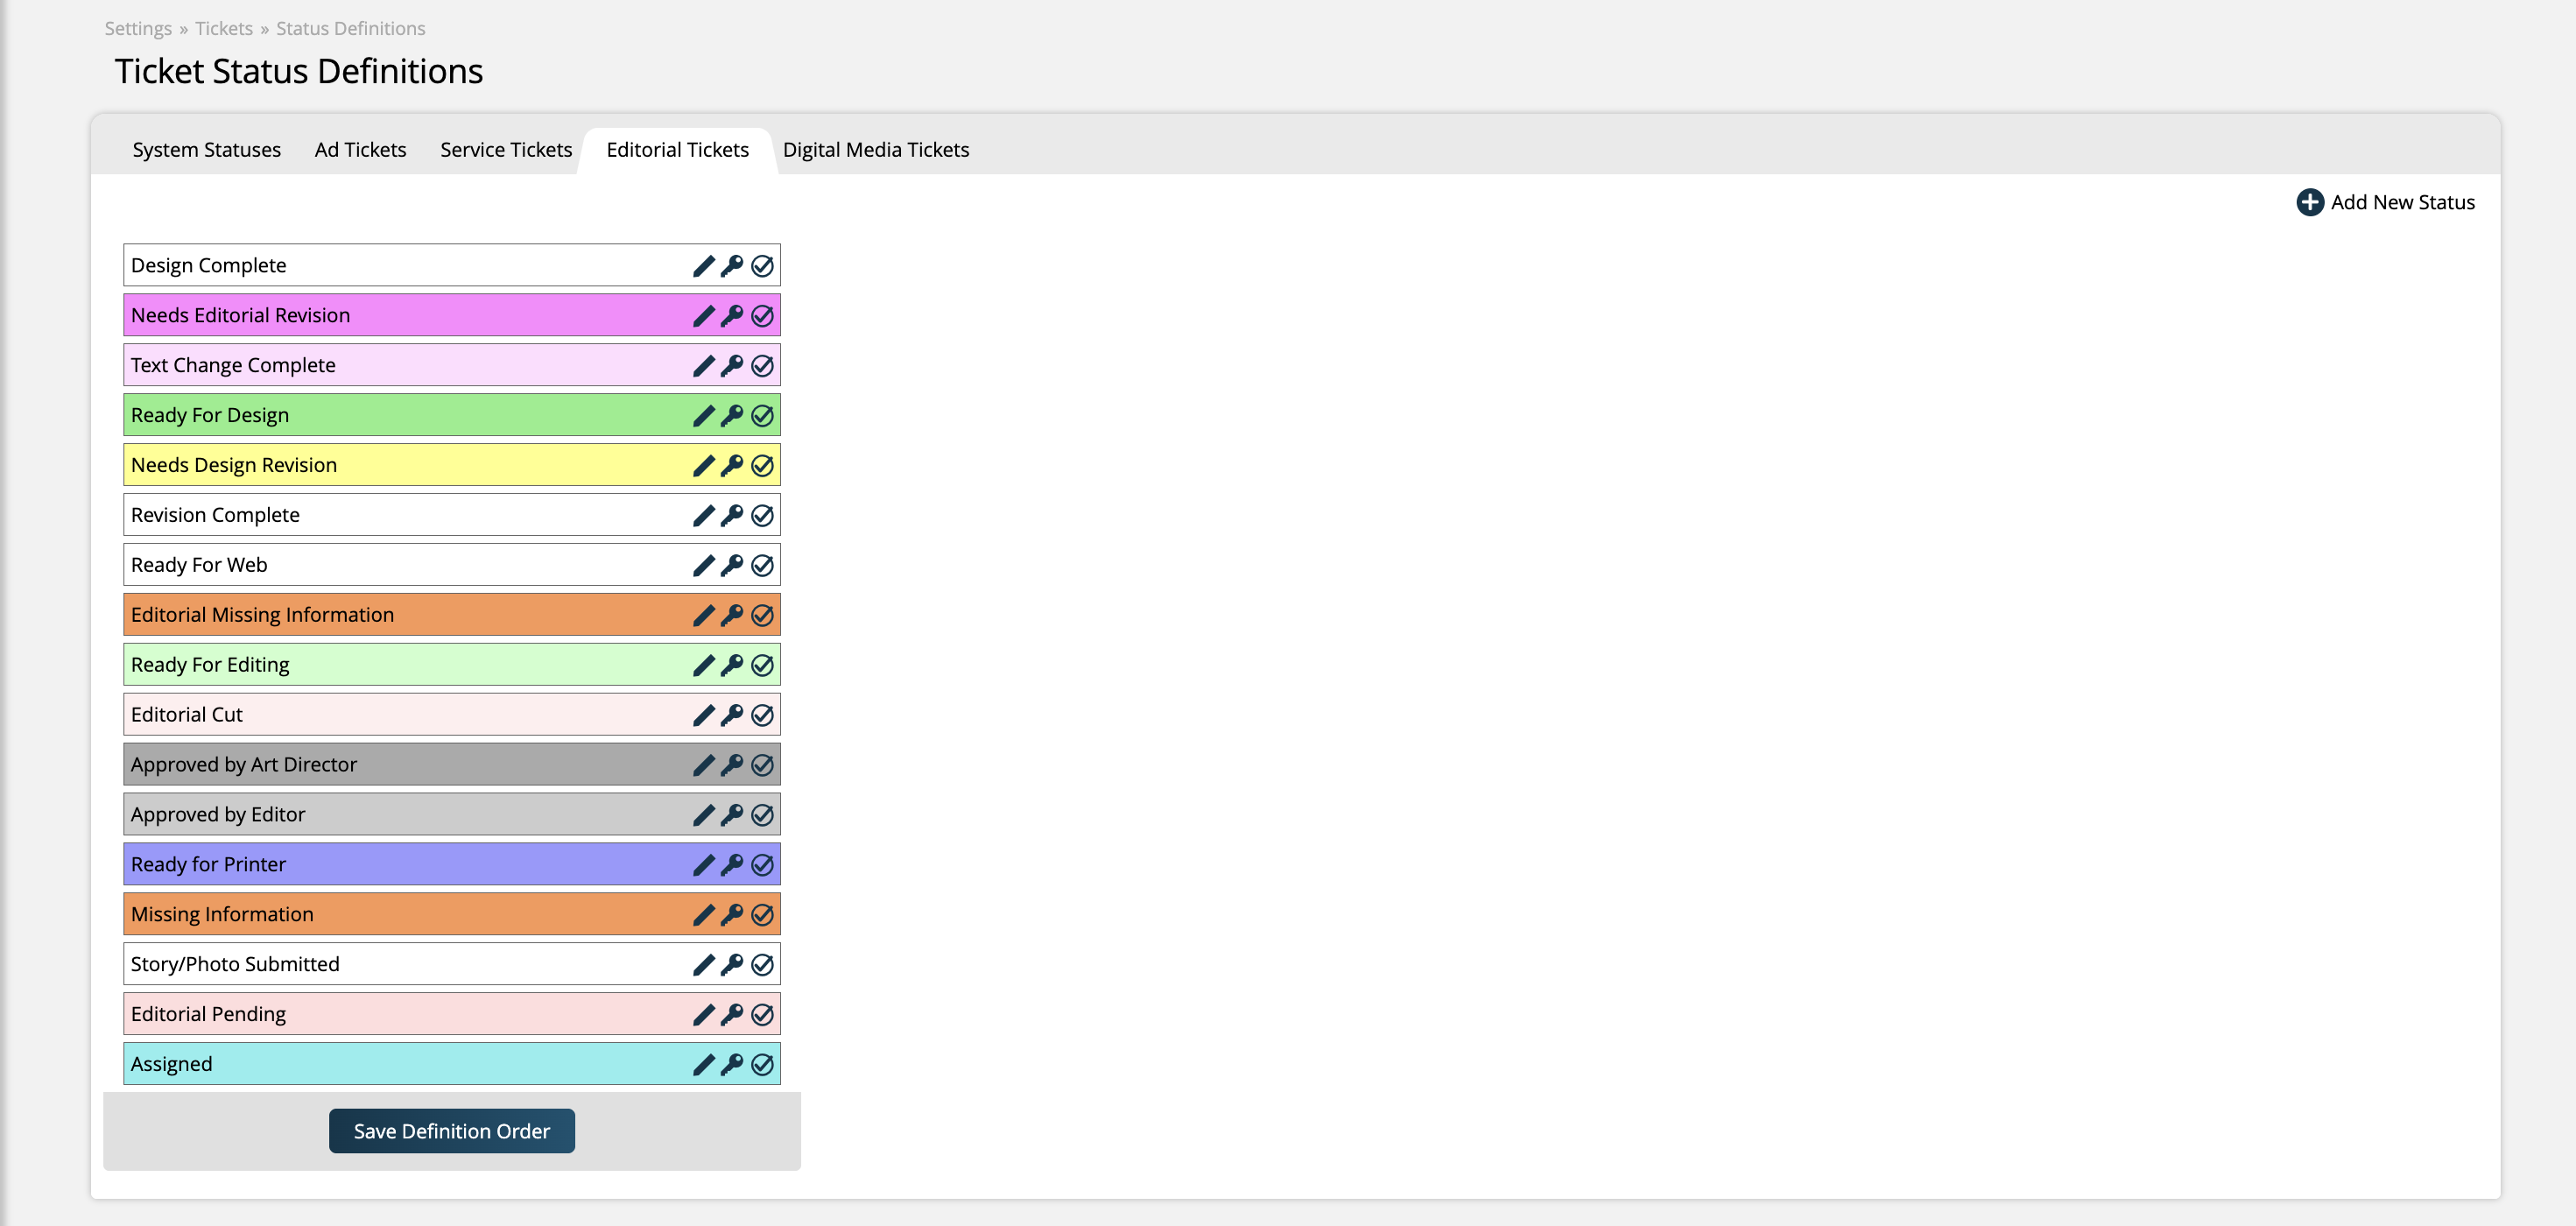Open the pencil editor for Needs Editorial Revision

point(703,315)
